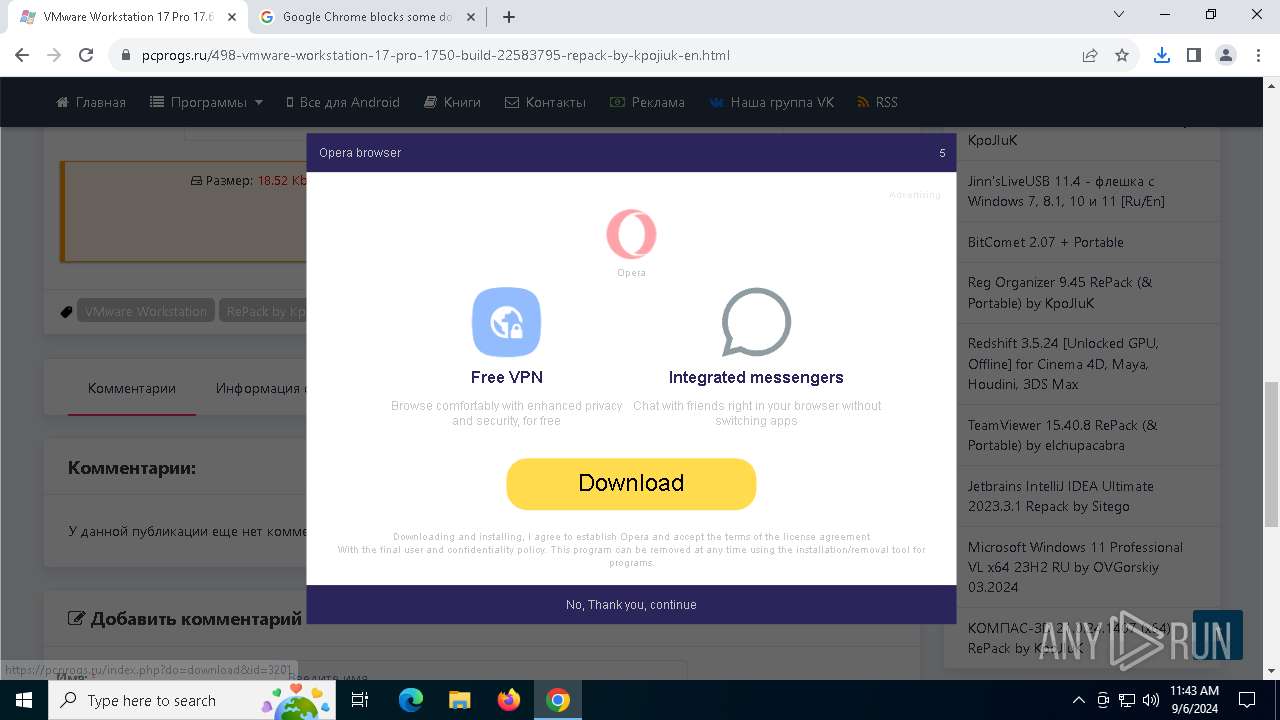Close the Google Chrome blocks downloads tab
Viewport: 1280px width, 720px height.
(x=473, y=17)
